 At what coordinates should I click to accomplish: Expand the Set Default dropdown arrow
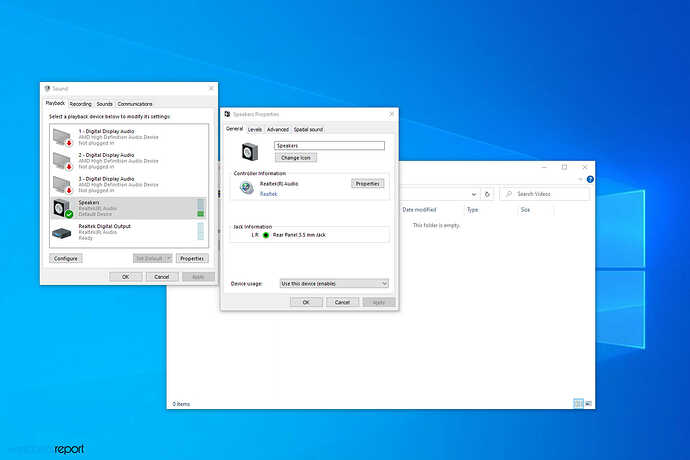click(168, 258)
